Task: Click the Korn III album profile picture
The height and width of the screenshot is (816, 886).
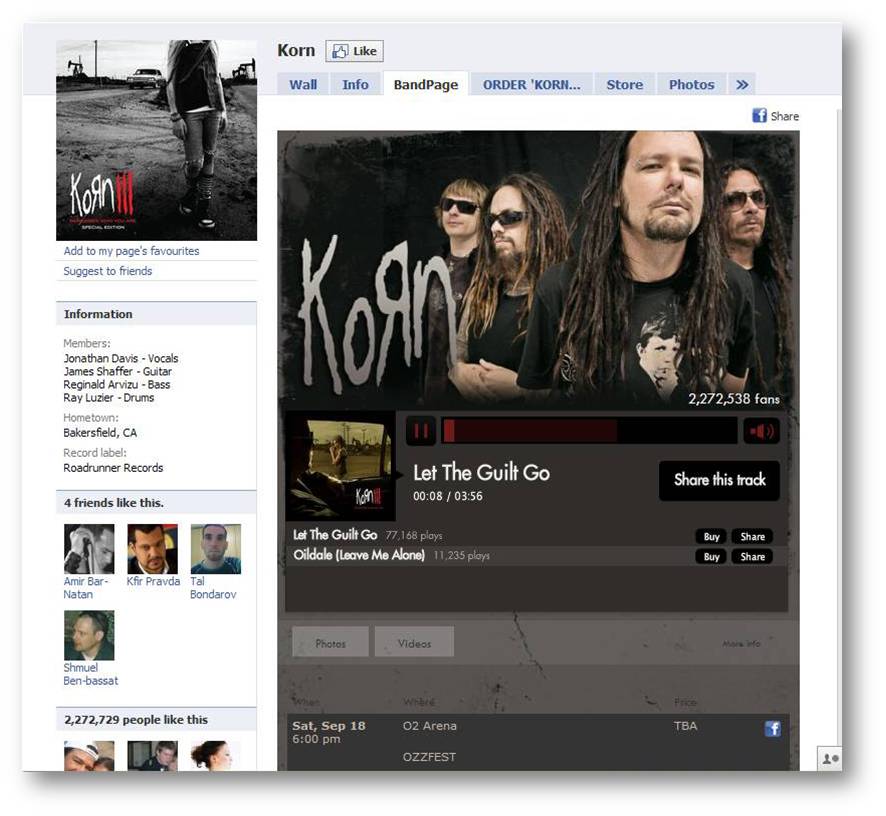Action: (157, 140)
